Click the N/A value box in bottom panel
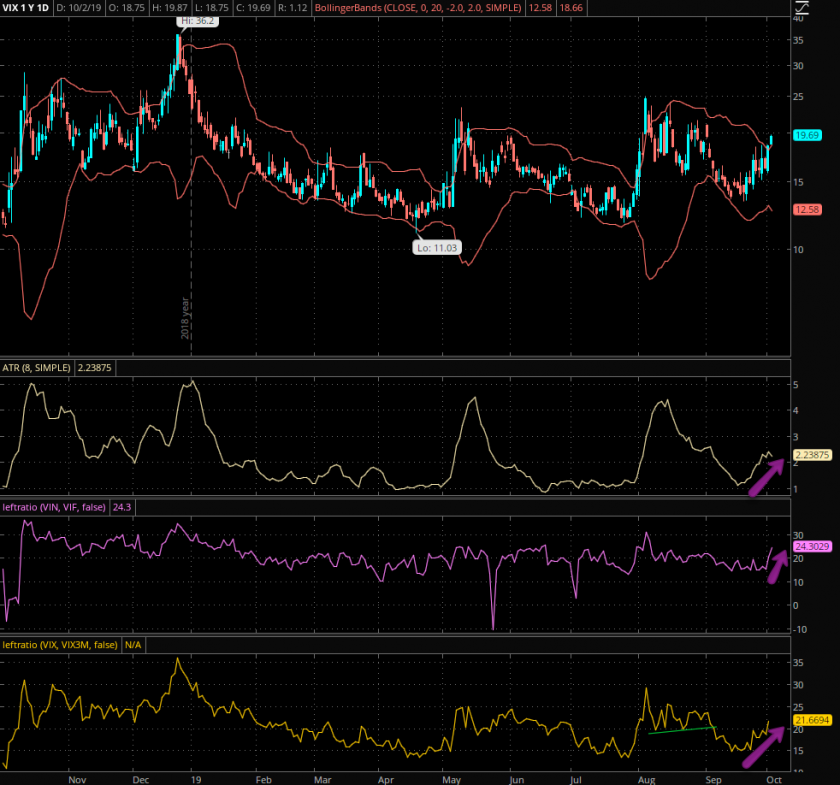840x785 pixels. [132, 645]
